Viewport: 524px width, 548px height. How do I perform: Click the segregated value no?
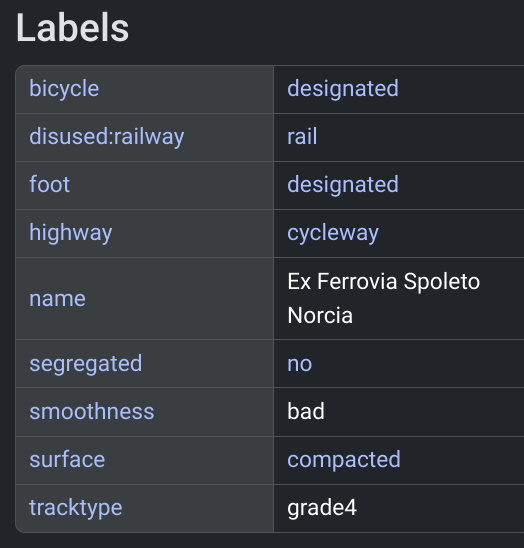(300, 364)
